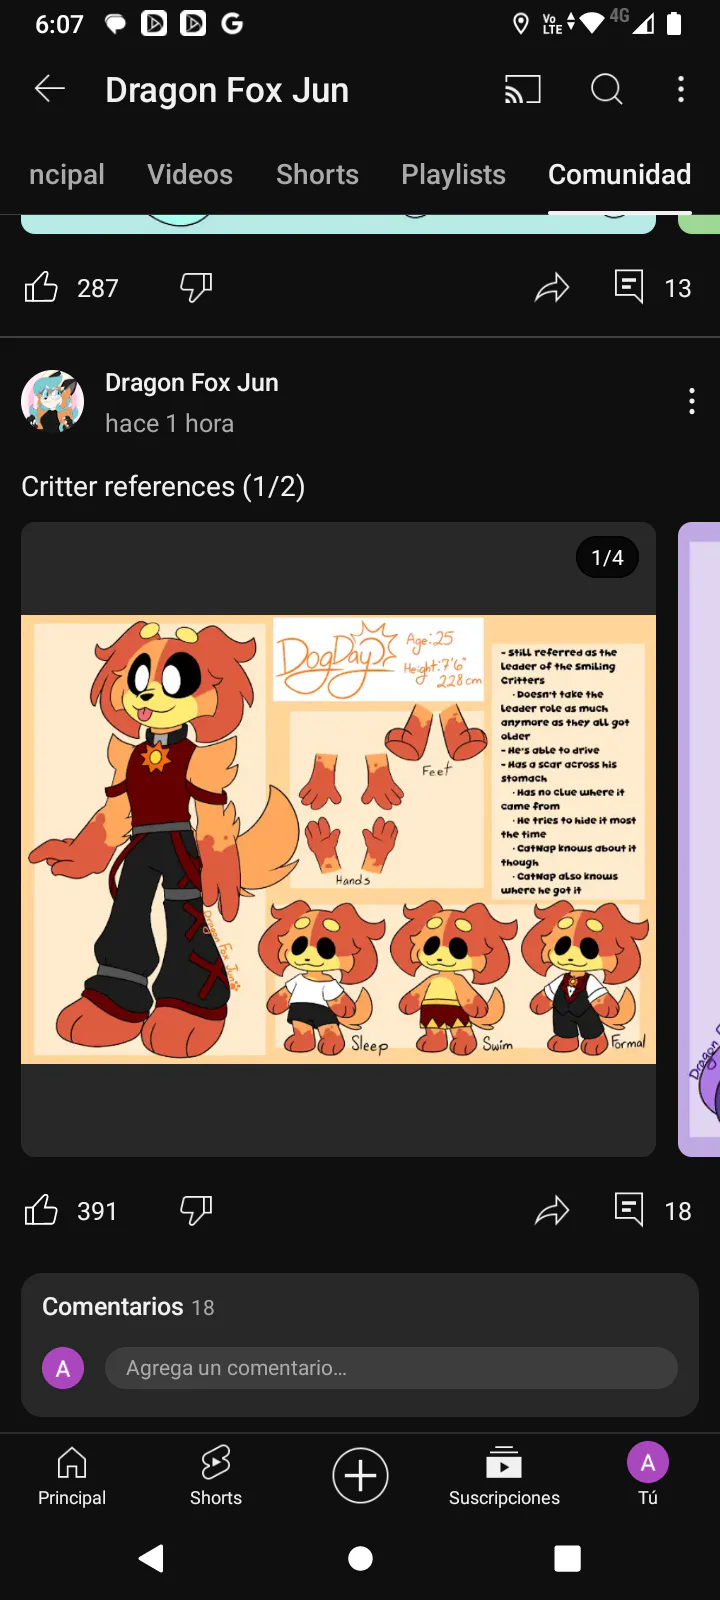Screen dimensions: 720x1600
Task: Switch to the Playlists tab
Action: click(x=454, y=174)
